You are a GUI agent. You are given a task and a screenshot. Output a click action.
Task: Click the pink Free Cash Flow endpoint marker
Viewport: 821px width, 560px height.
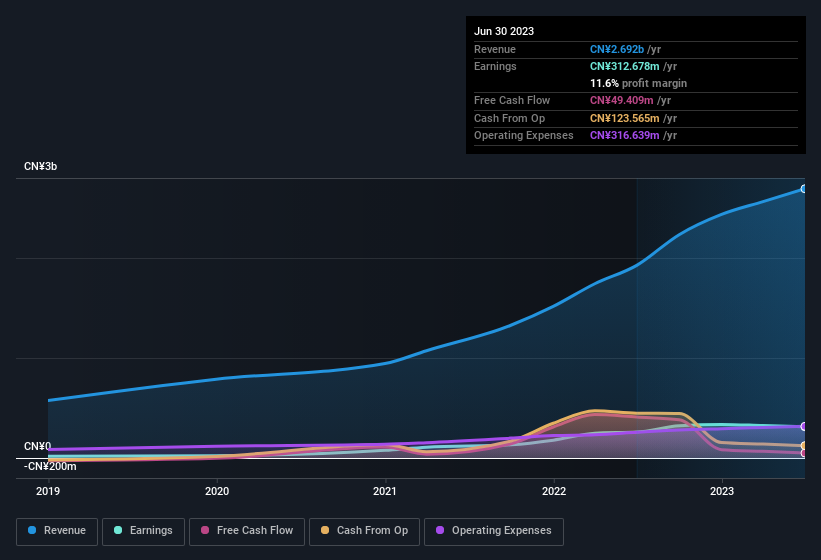pos(804,453)
